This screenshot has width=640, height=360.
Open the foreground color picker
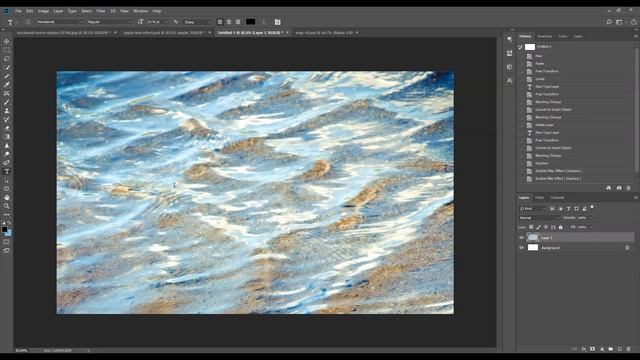click(4, 229)
